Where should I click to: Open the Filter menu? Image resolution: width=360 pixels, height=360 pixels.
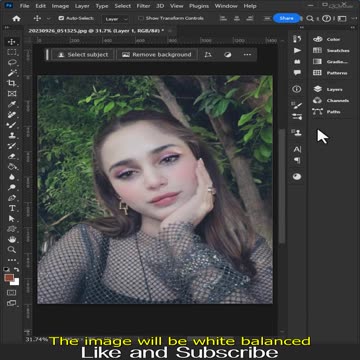point(143,6)
